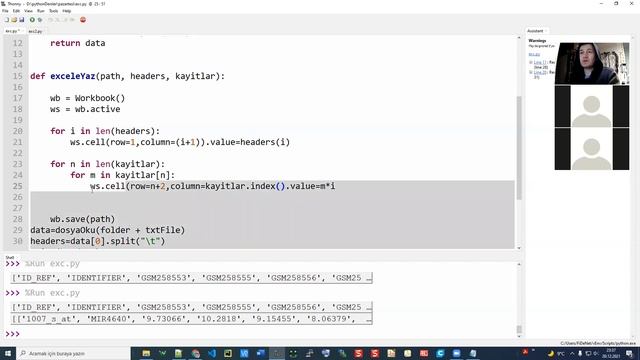Click 'return data' on line 12
Viewport: 640px width, 360px height.
tap(78, 43)
